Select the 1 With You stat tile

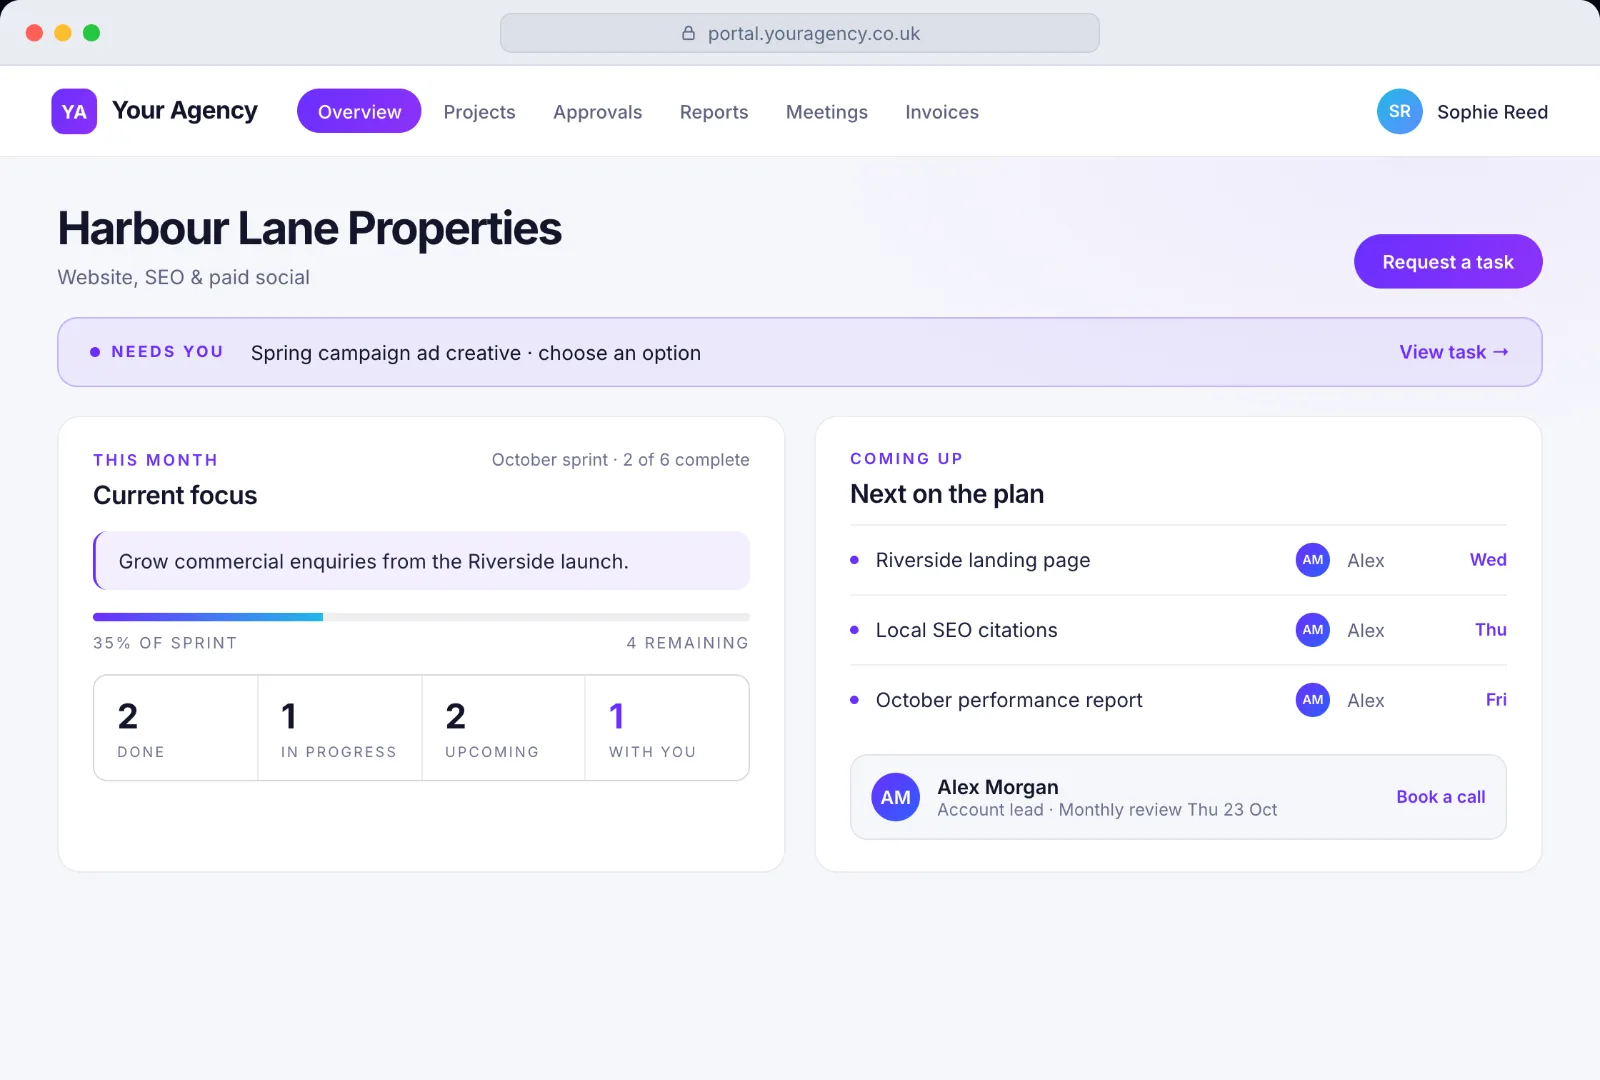[667, 728]
